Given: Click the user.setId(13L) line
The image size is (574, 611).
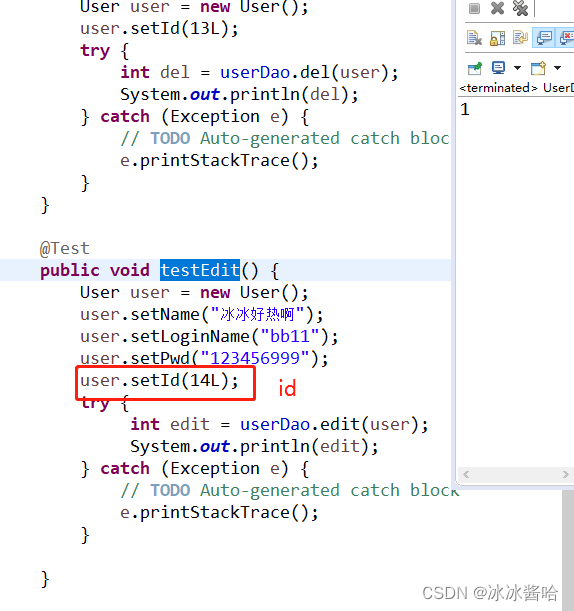Looking at the screenshot, I should click(159, 29).
